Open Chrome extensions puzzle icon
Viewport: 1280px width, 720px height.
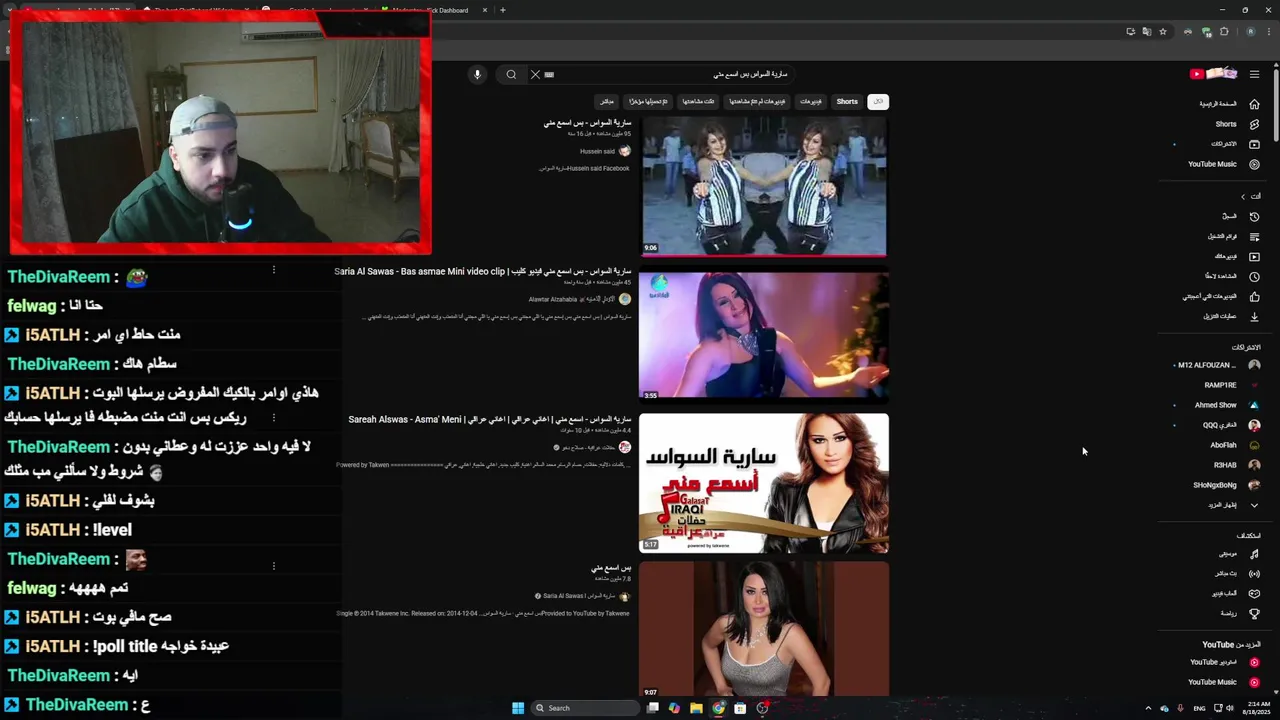coord(1224,31)
